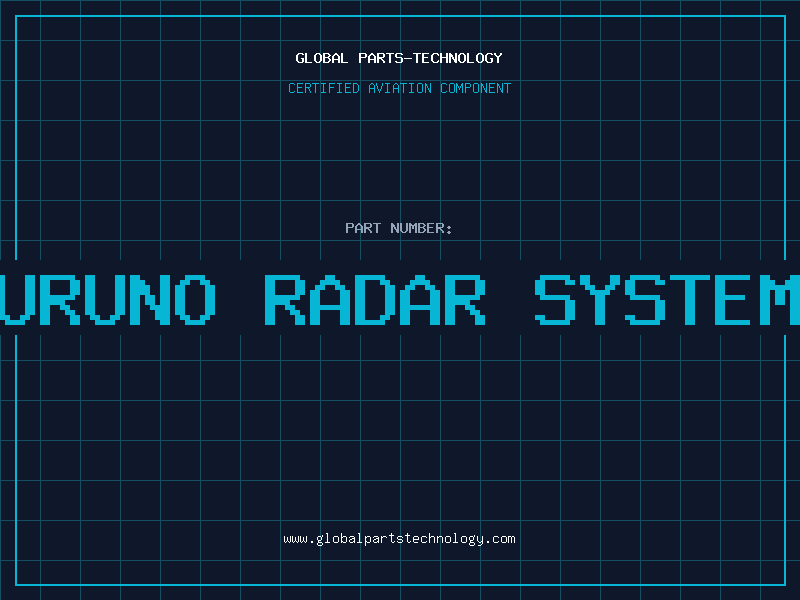Screen dimensions: 800x600
Task: Click the CERTIFIED AVIATION COMPONENT subtitle
Action: pos(399,88)
